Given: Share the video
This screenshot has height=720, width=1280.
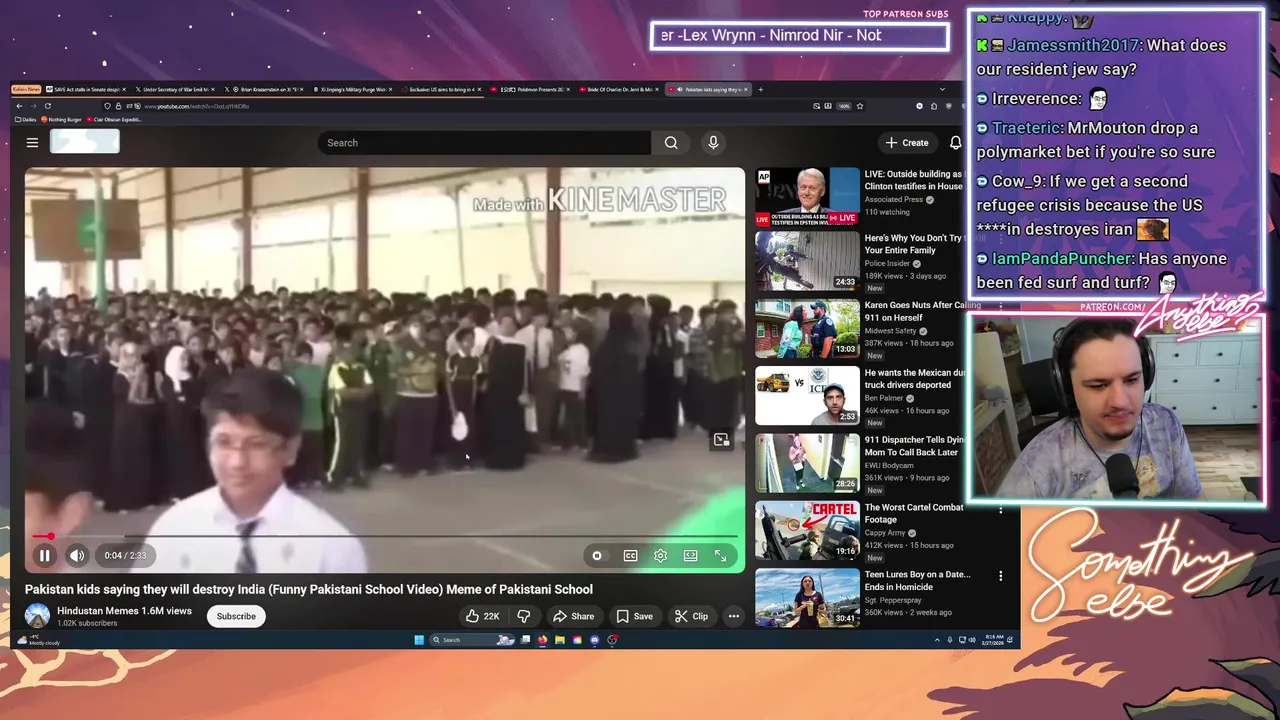Looking at the screenshot, I should [x=574, y=616].
